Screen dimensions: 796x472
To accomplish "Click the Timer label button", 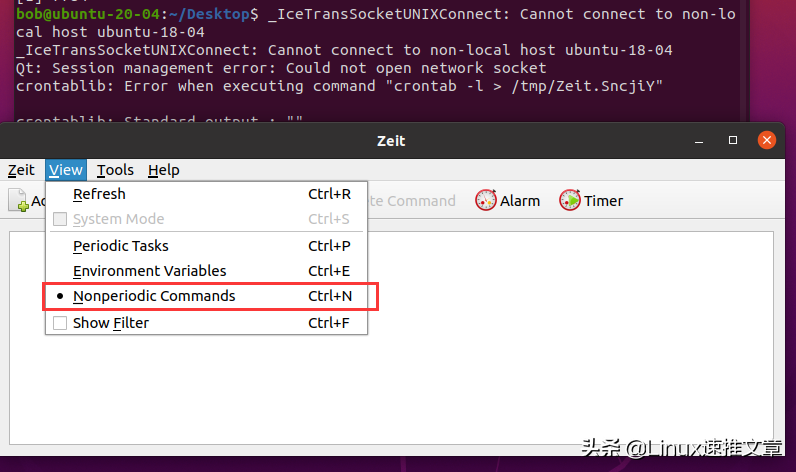I will point(603,201).
